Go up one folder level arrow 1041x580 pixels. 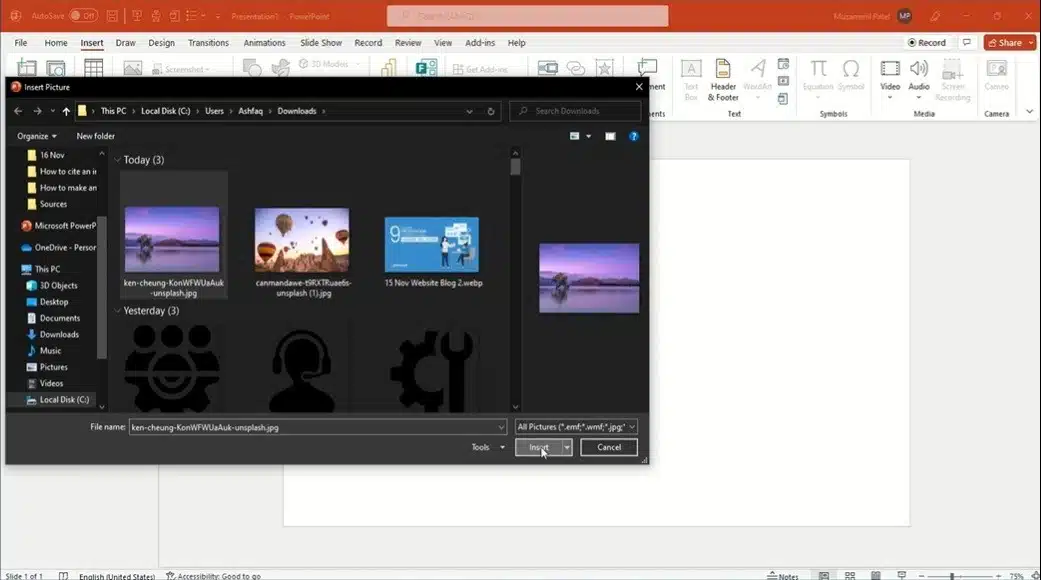(66, 111)
